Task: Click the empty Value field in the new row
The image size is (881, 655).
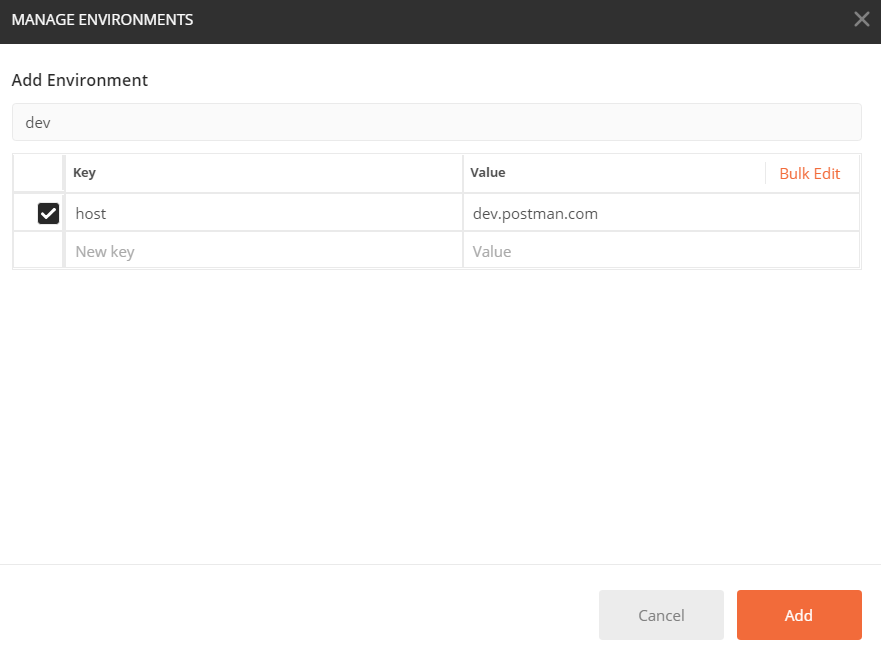Action: coord(660,251)
